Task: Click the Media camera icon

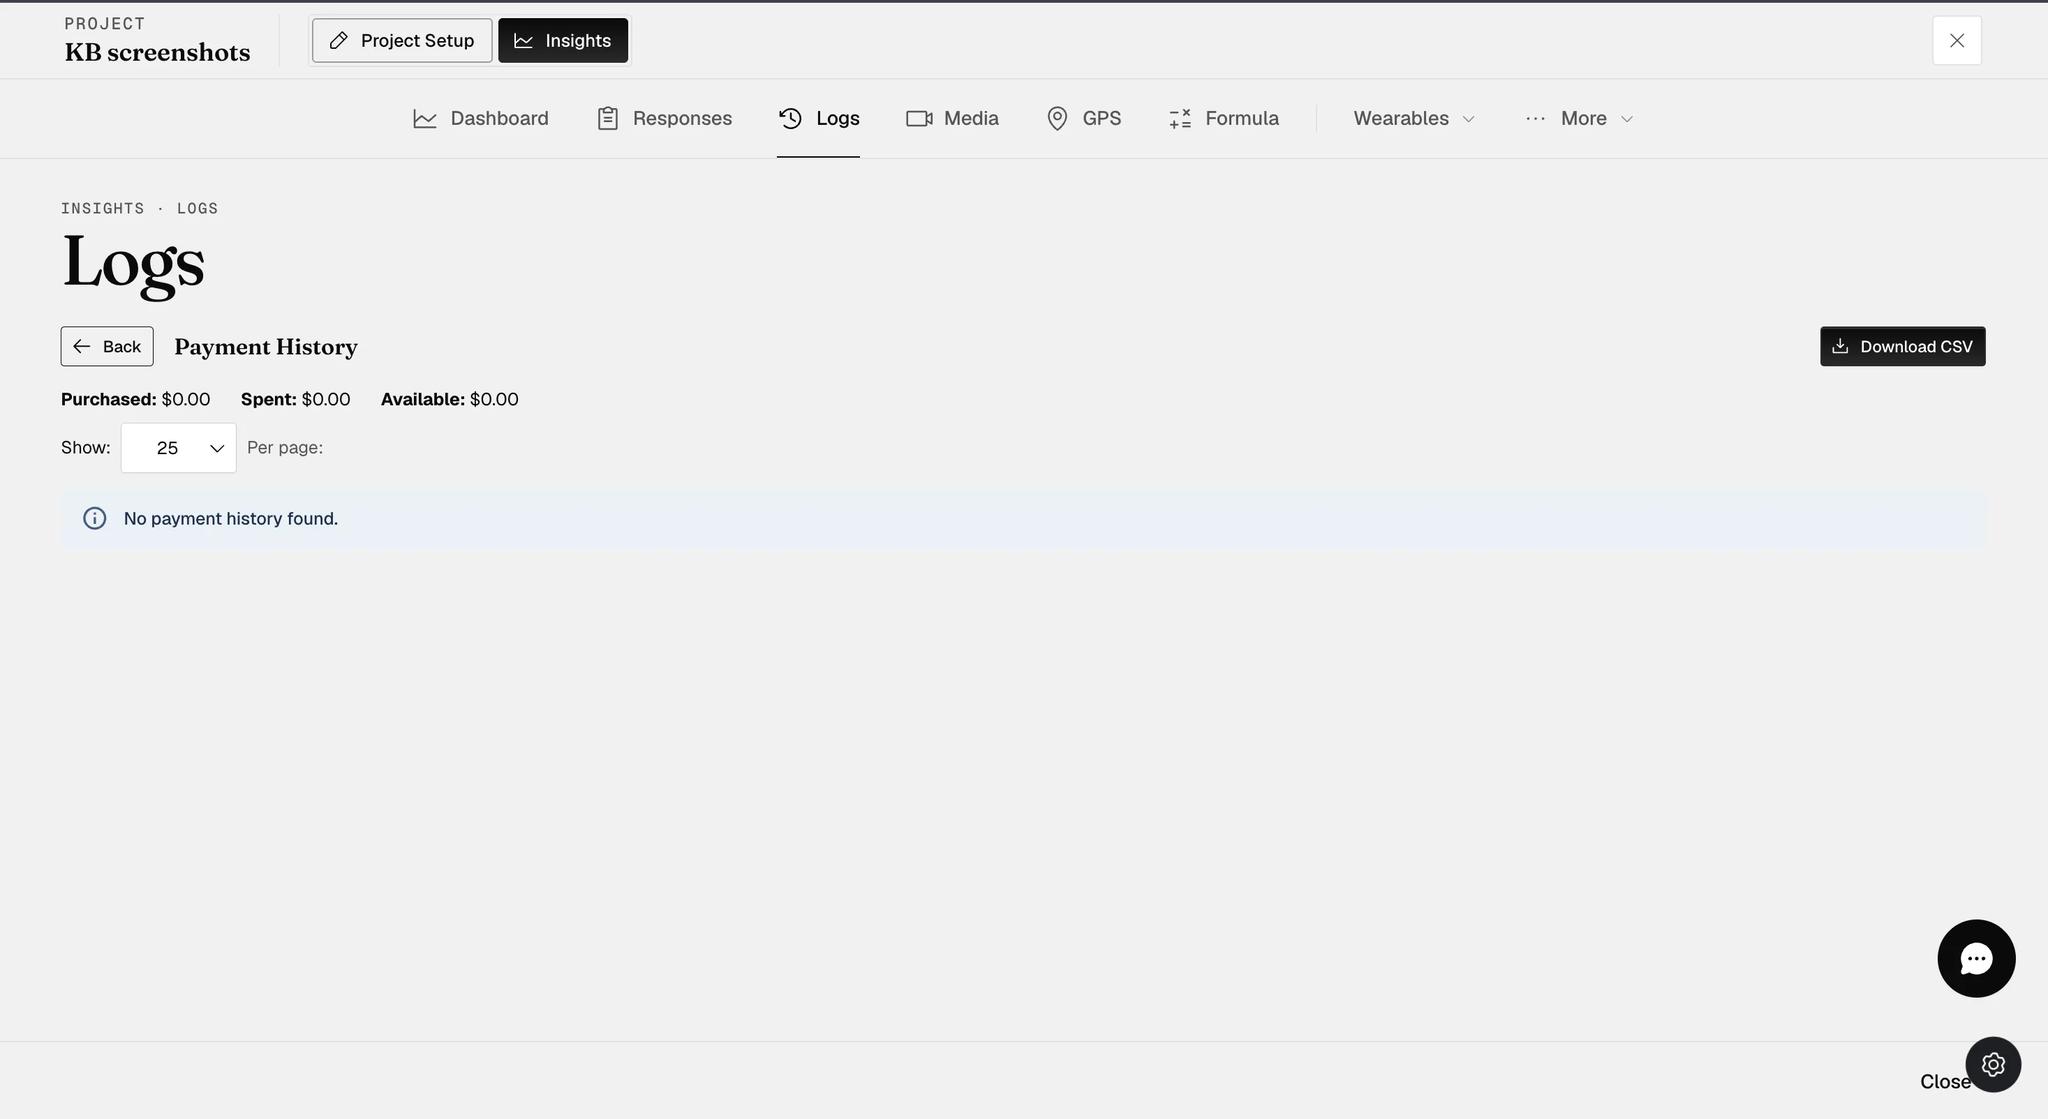Action: (919, 118)
